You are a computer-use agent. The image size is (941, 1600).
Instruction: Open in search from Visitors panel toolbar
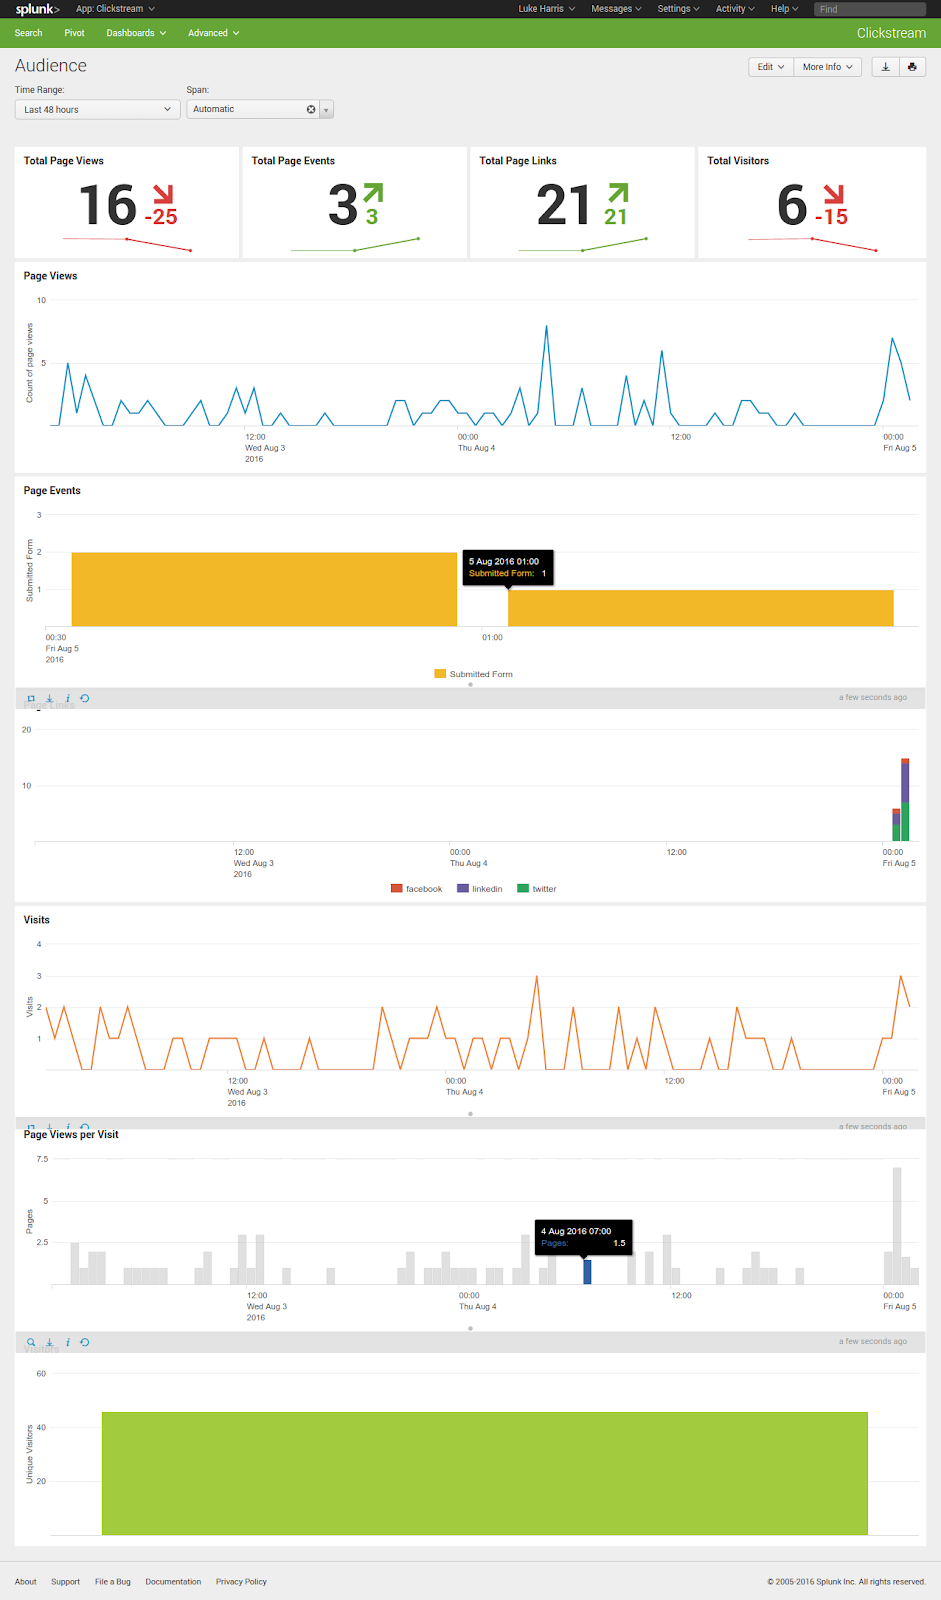click(31, 1342)
